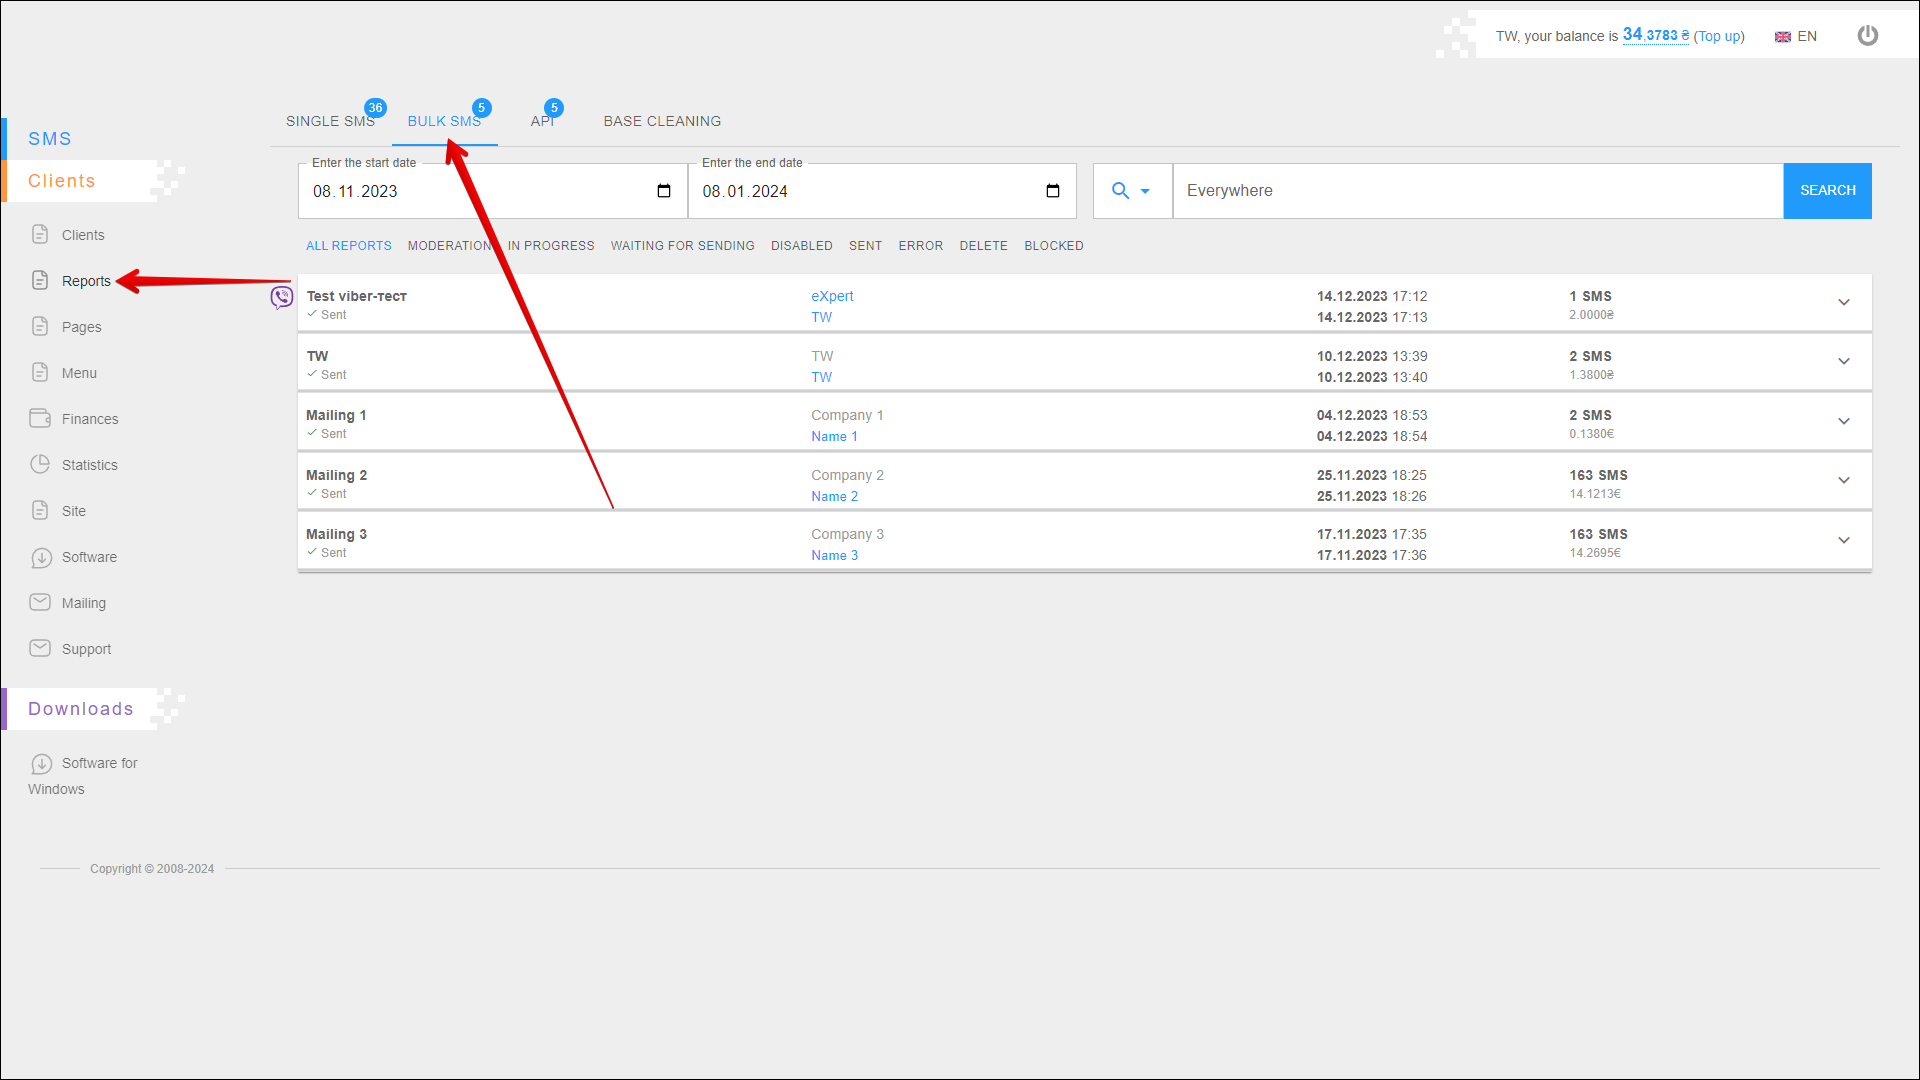Click the power logout icon
This screenshot has width=1920, height=1080.
(x=1867, y=36)
